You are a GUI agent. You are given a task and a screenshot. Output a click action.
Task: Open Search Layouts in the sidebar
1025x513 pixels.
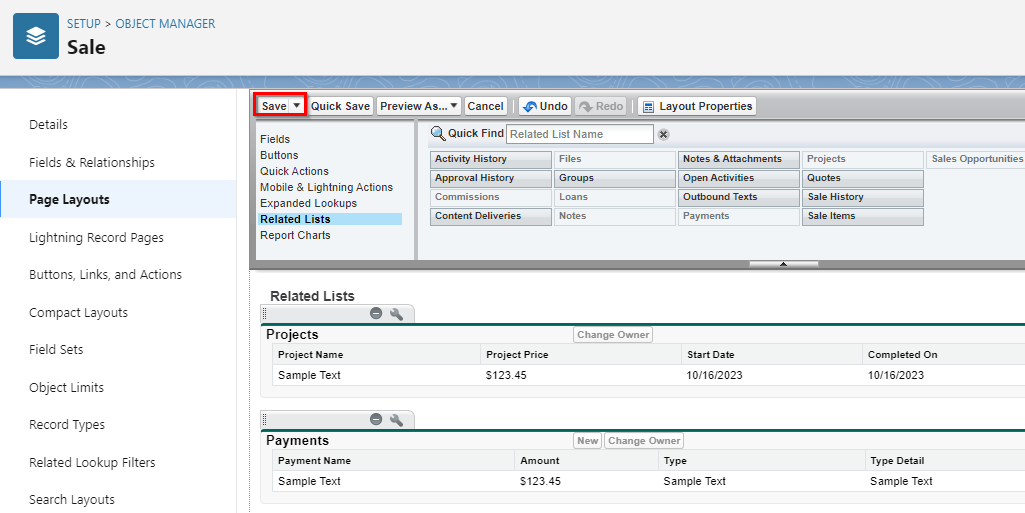click(x=72, y=500)
